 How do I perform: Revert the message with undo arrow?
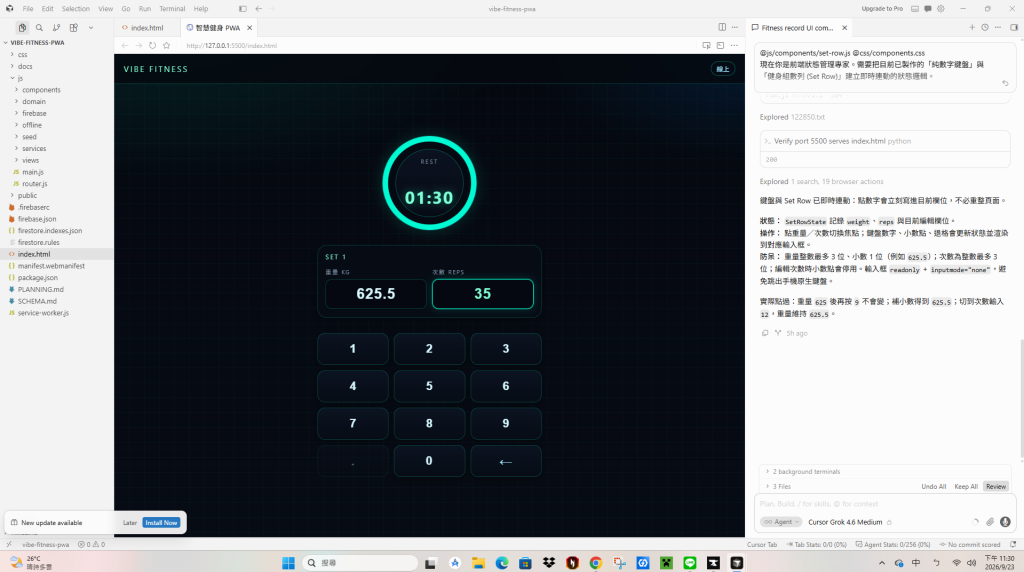1005,83
